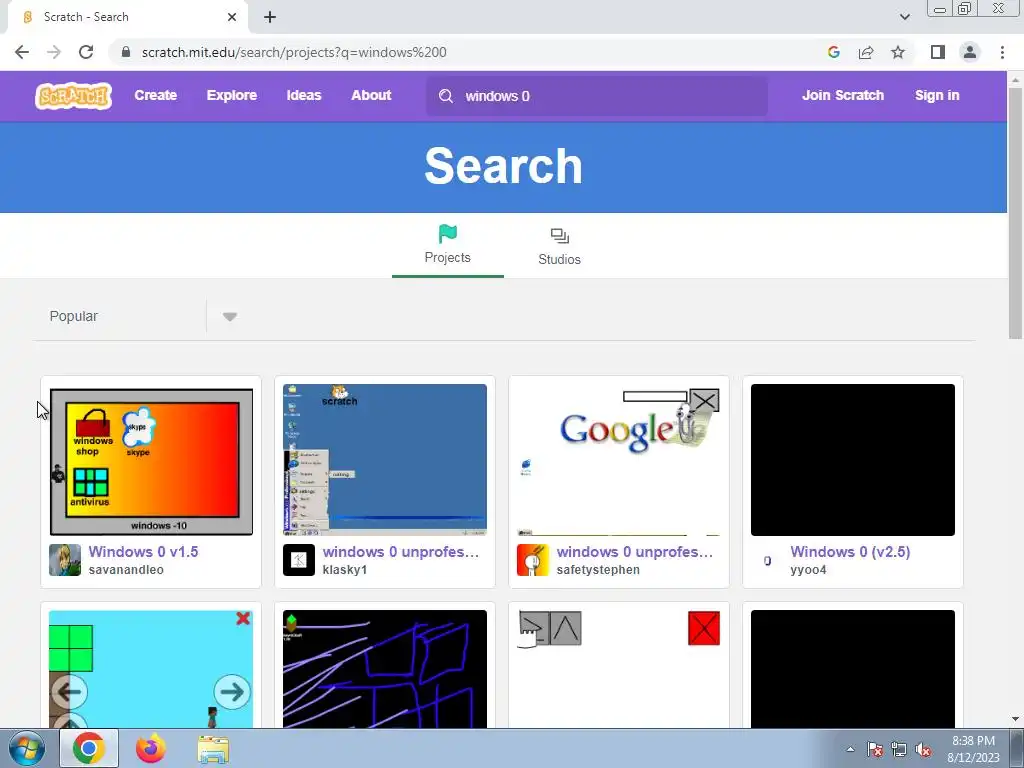The height and width of the screenshot is (768, 1024).
Task: Open the Create page
Action: 155,95
